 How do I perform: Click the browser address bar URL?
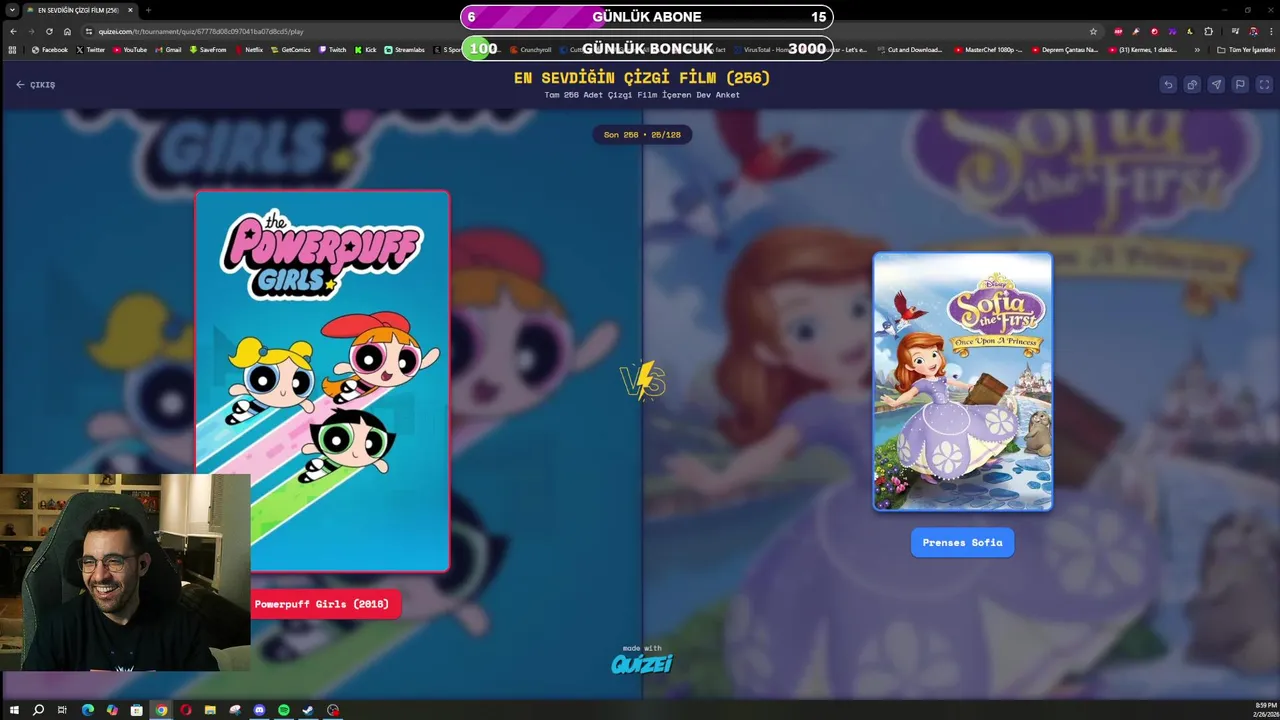click(x=200, y=31)
